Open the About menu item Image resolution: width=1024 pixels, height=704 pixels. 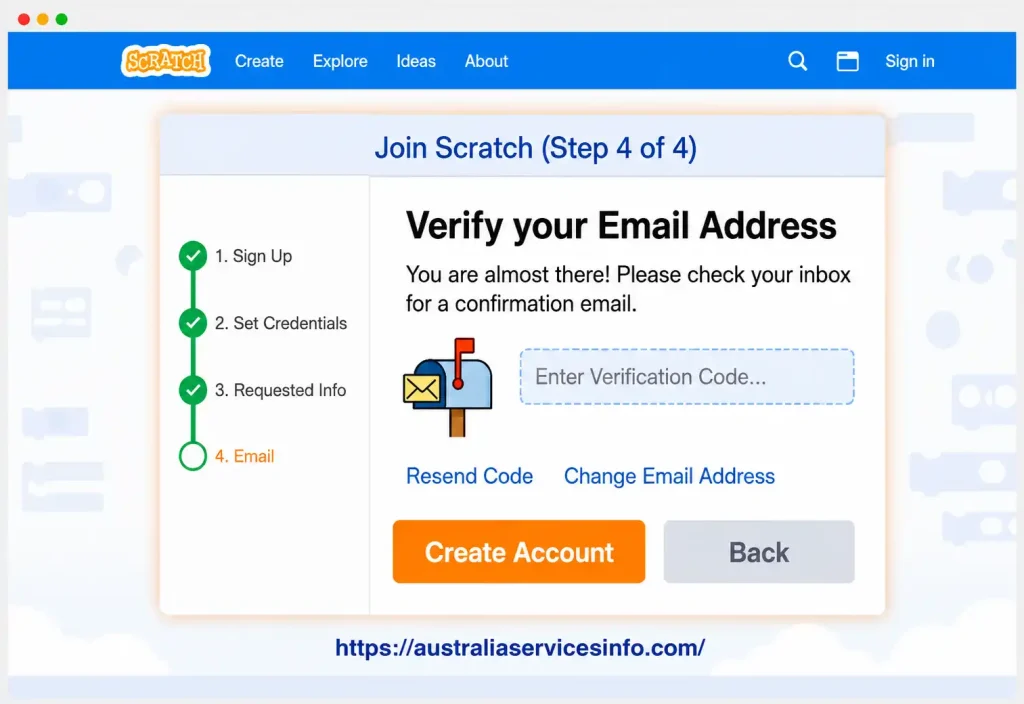487,61
